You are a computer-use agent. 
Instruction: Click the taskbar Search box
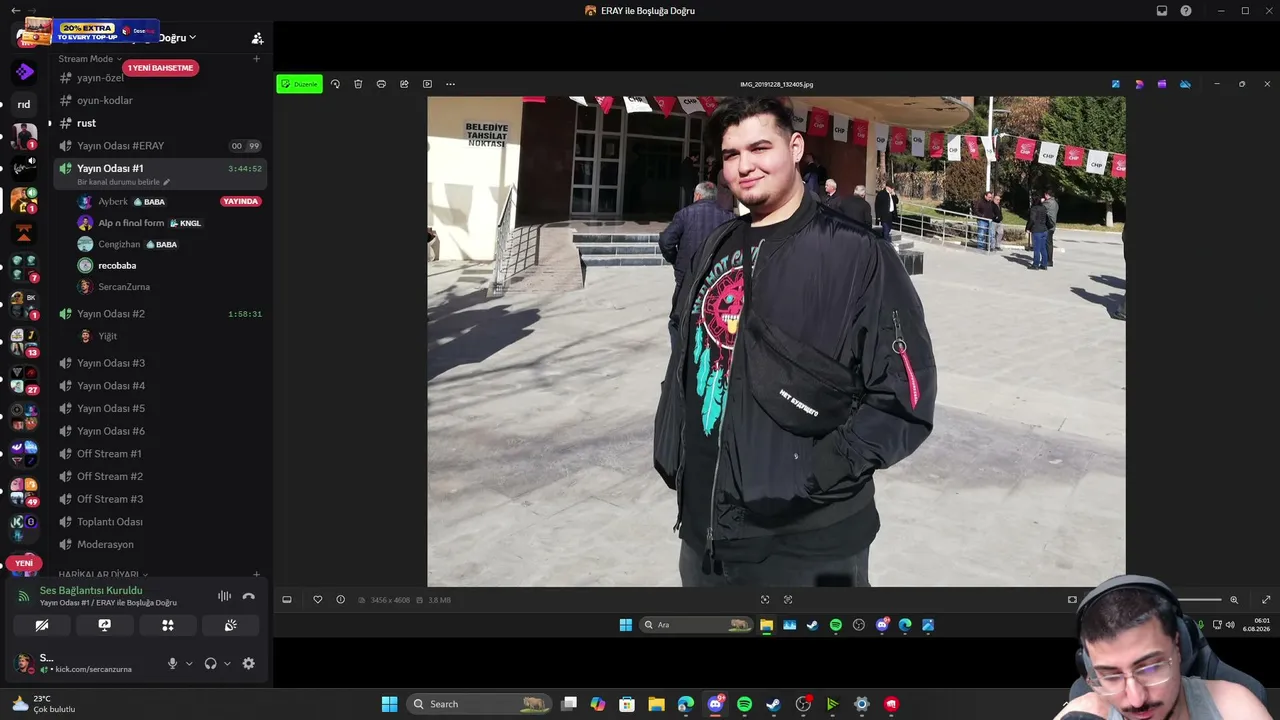(x=479, y=704)
